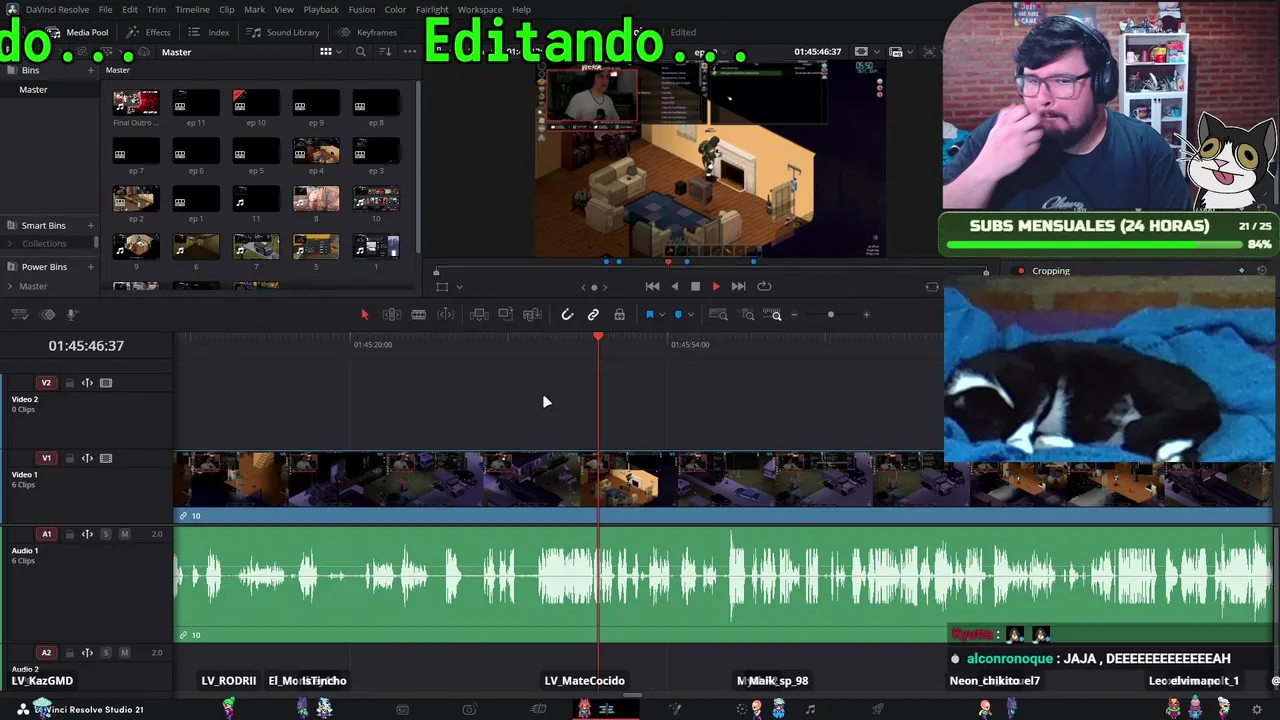The width and height of the screenshot is (1280, 720).
Task: Open the media pool sort options
Action: pyautogui.click(x=386, y=52)
